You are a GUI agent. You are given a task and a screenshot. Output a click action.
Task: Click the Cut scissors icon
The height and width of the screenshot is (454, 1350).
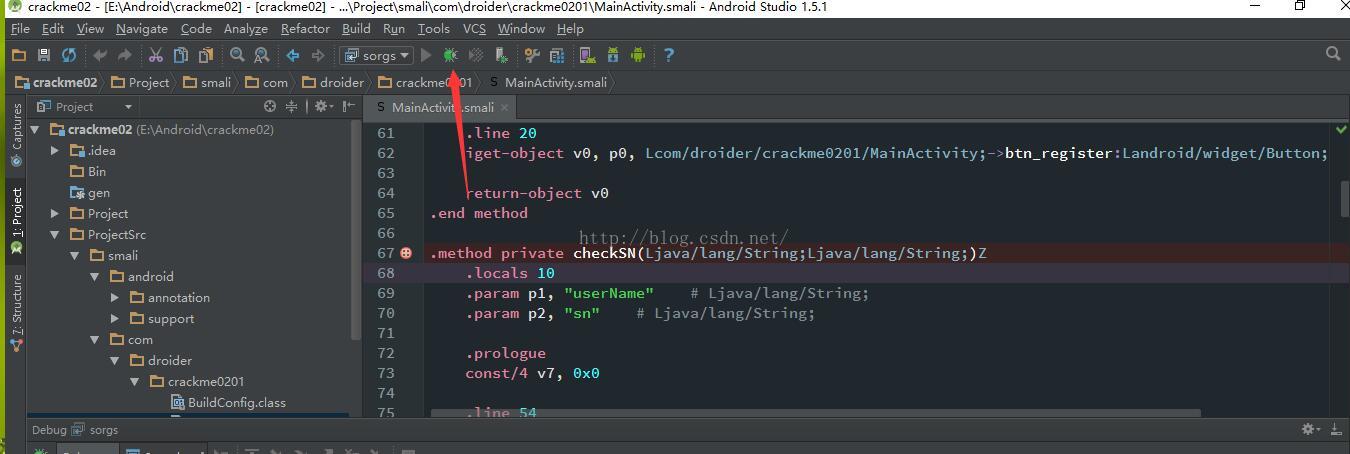pyautogui.click(x=156, y=55)
